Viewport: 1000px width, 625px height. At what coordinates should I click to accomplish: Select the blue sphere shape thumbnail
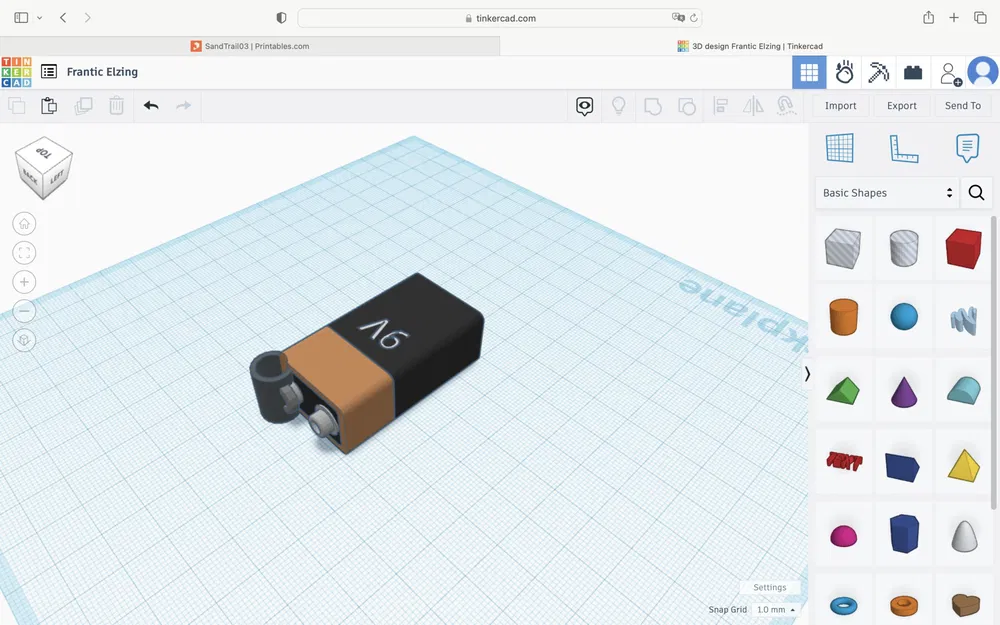point(903,318)
